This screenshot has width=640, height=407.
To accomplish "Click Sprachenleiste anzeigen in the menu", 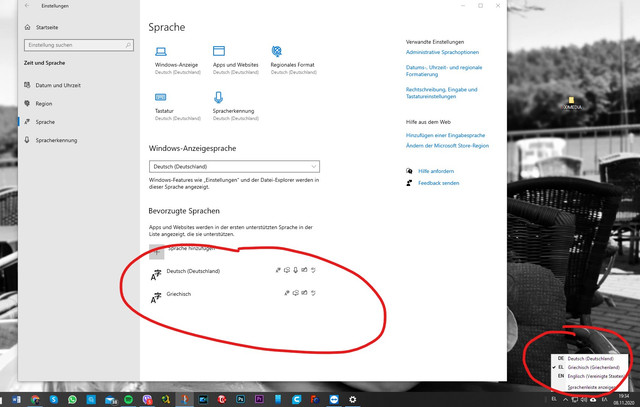I will [x=591, y=387].
